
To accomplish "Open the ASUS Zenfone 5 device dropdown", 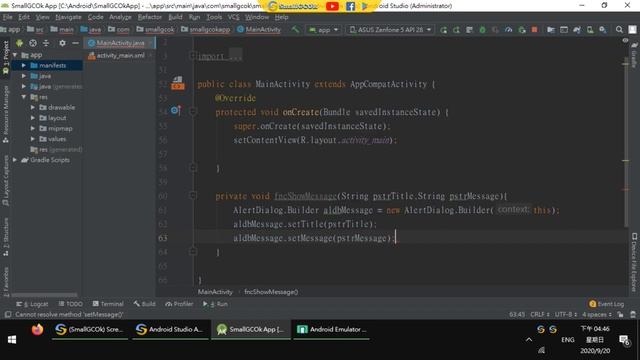I will 391,30.
